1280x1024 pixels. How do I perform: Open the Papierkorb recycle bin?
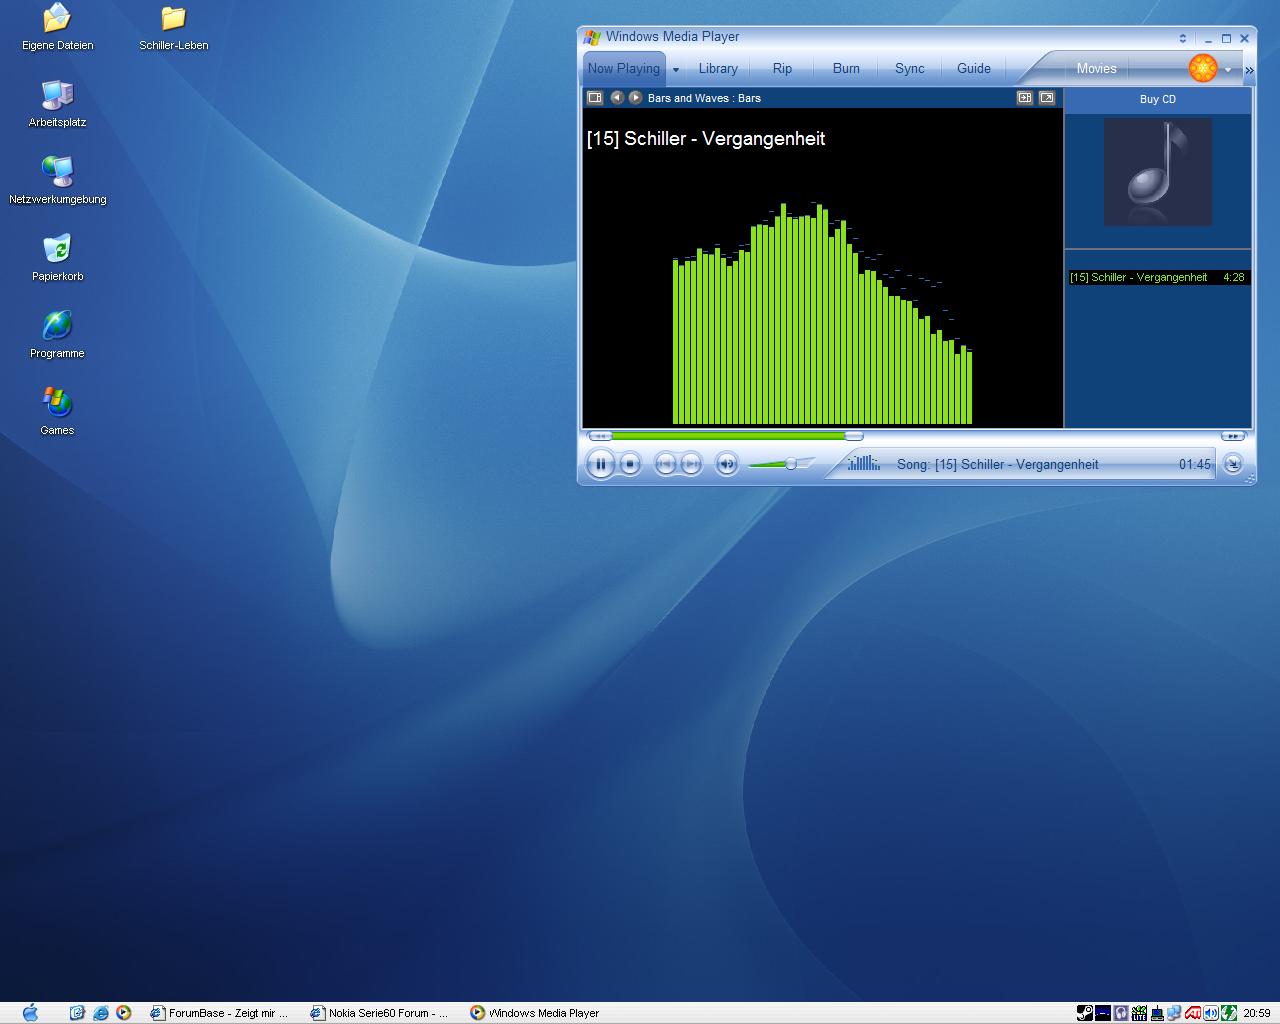tap(57, 258)
